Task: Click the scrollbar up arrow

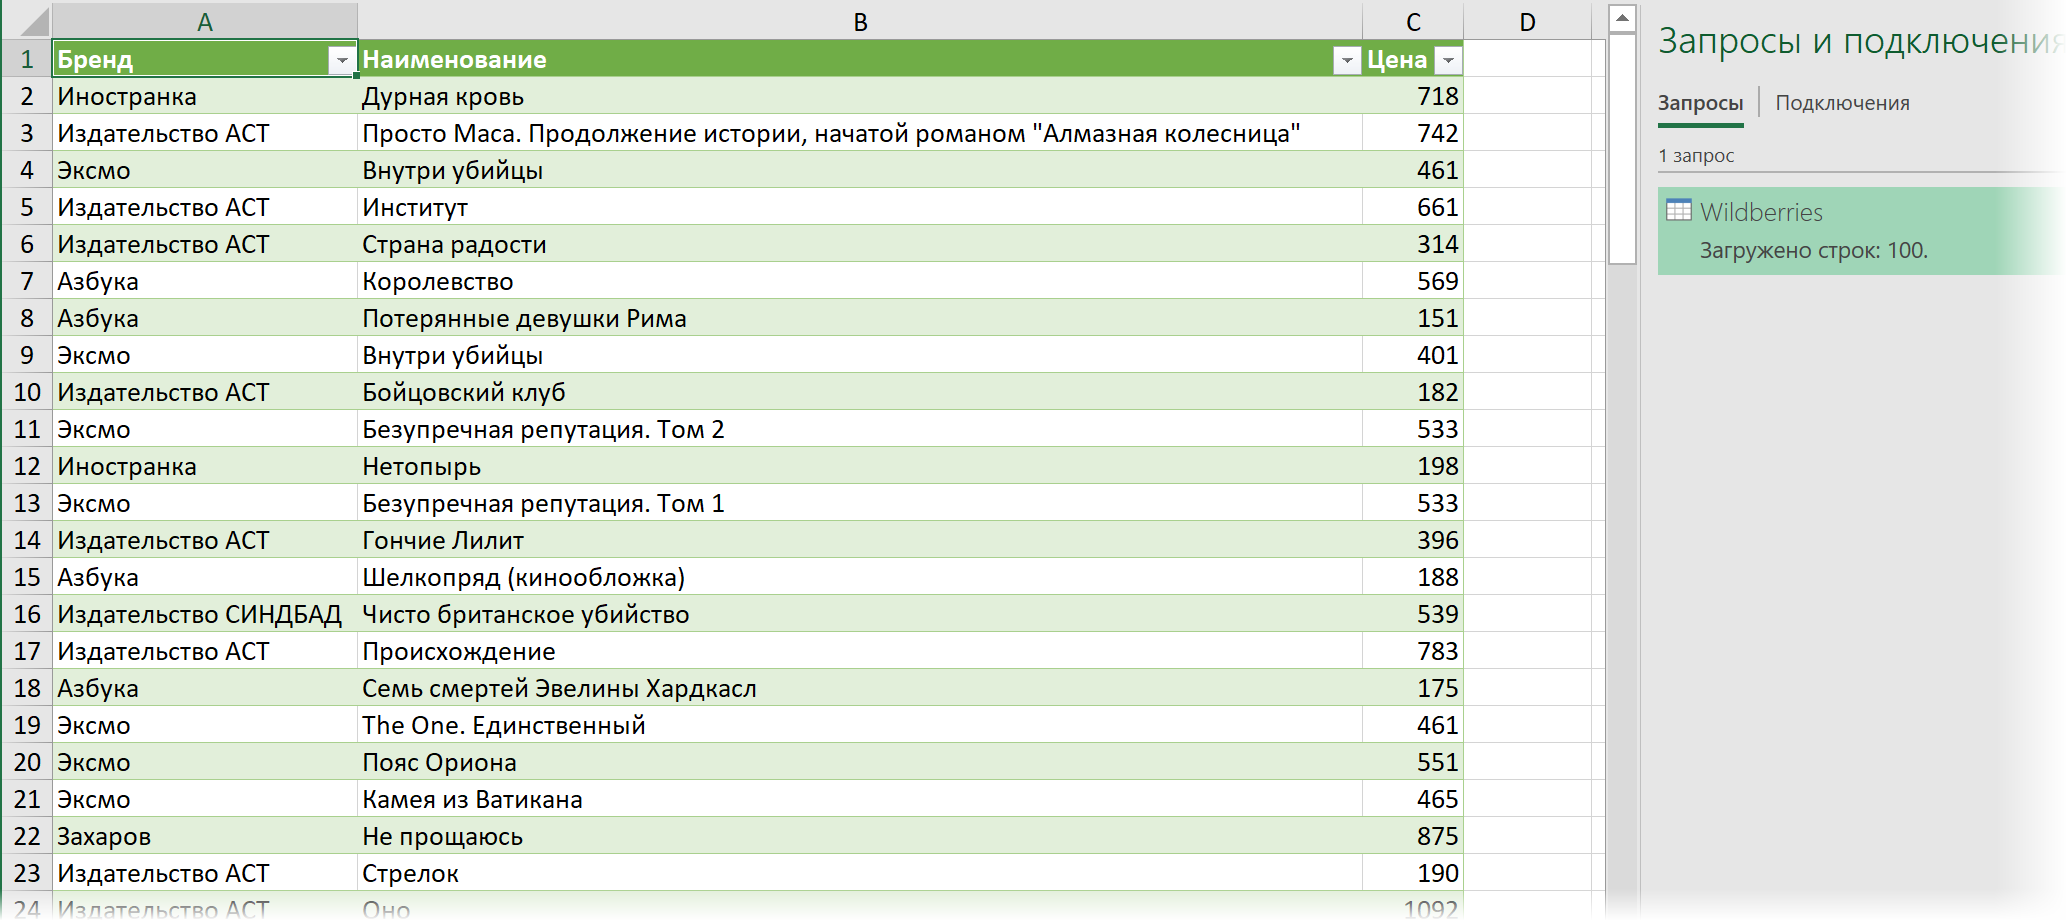Action: click(1622, 17)
